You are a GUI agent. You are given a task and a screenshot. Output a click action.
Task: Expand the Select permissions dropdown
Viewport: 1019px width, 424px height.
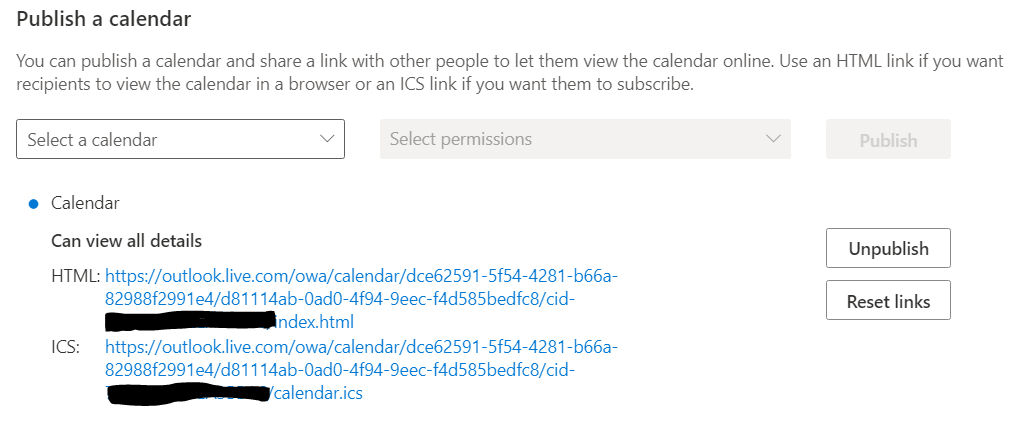pyautogui.click(x=585, y=139)
